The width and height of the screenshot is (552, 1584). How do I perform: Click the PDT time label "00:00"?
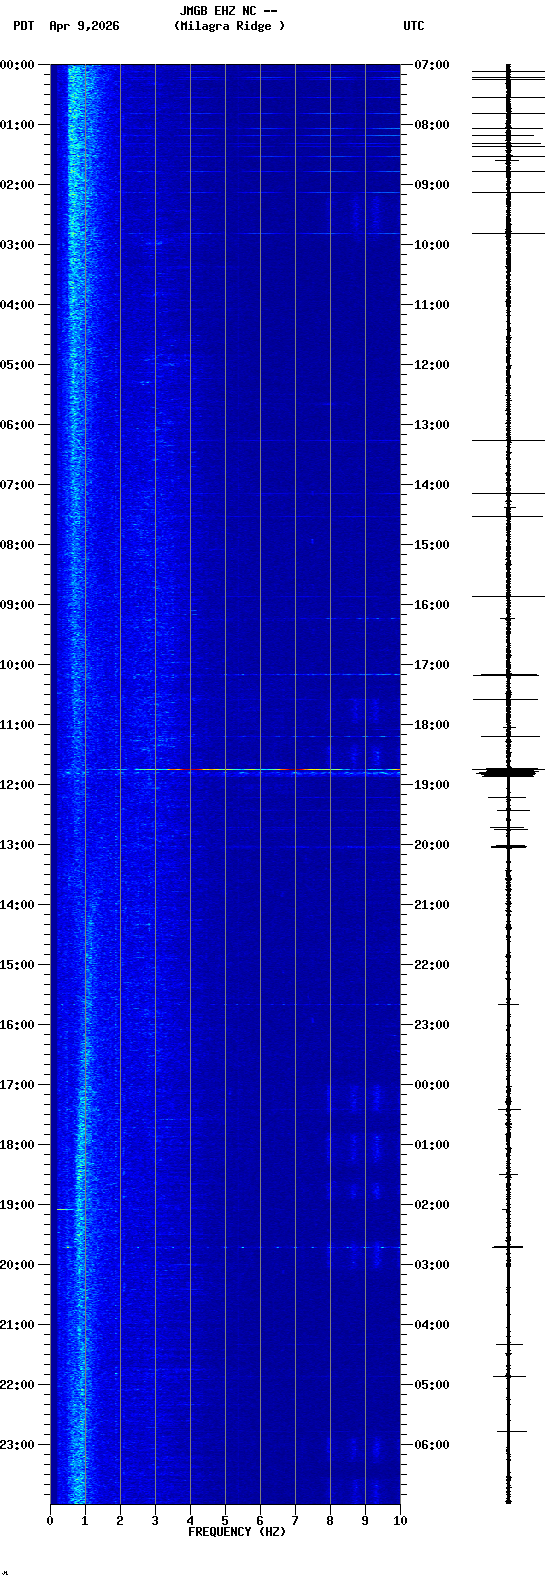tap(17, 65)
